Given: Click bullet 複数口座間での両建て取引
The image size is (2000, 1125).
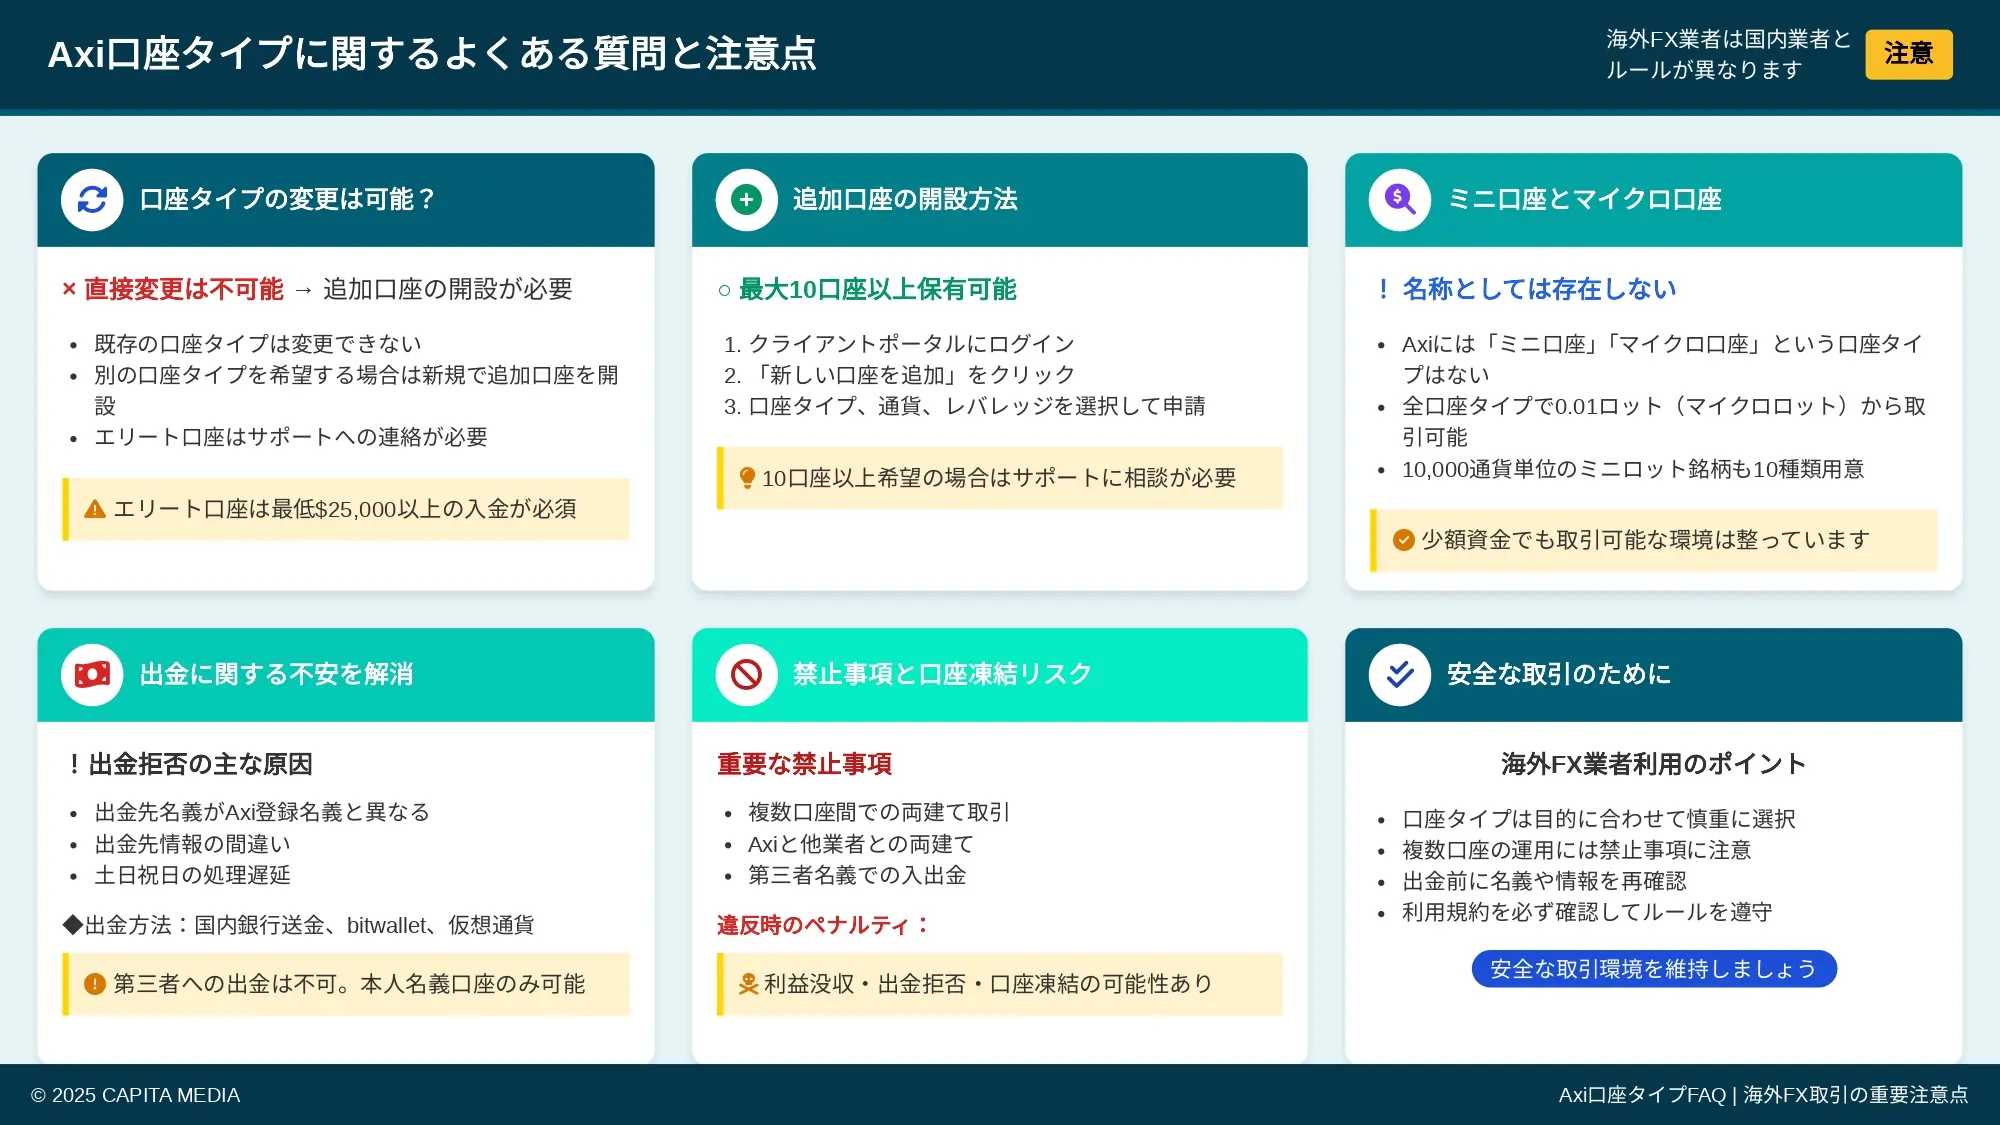Looking at the screenshot, I should point(879,812).
